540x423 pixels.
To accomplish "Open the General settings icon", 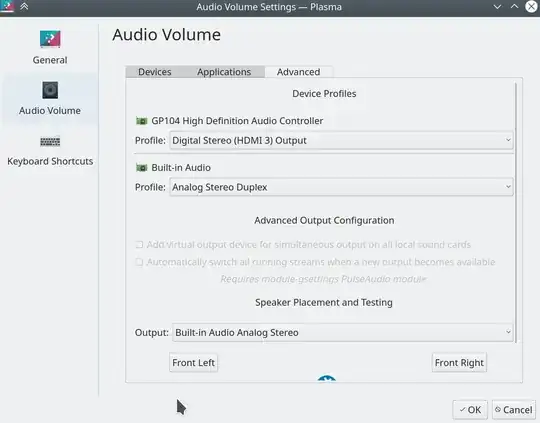I will 50,39.
